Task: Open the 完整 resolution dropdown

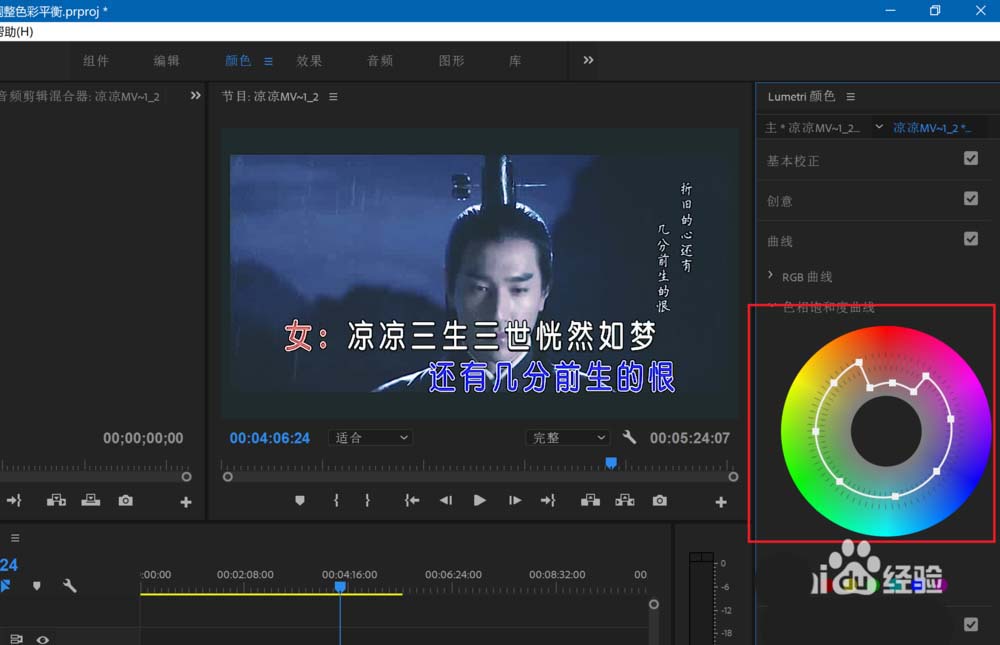Action: 567,437
